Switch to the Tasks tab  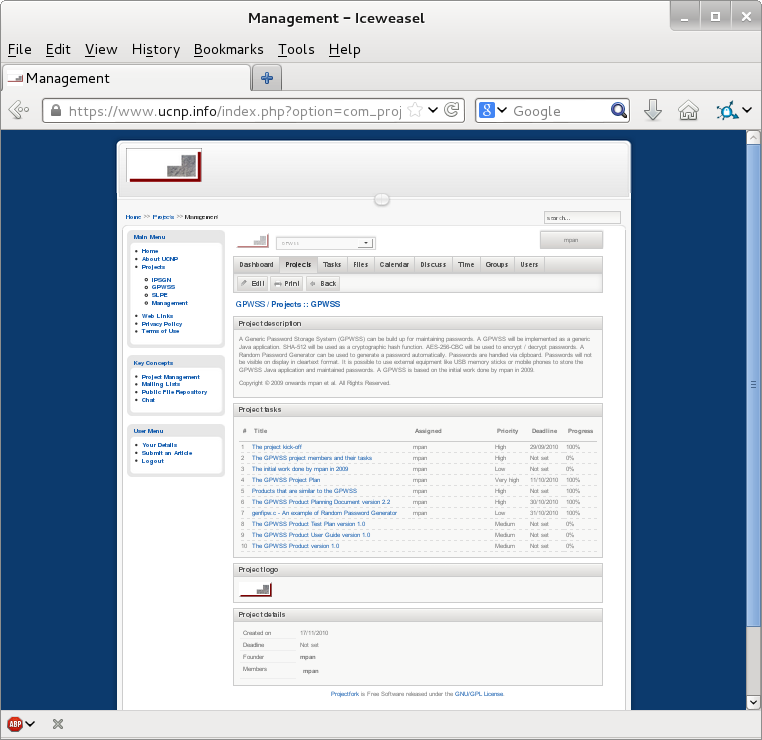pos(332,264)
